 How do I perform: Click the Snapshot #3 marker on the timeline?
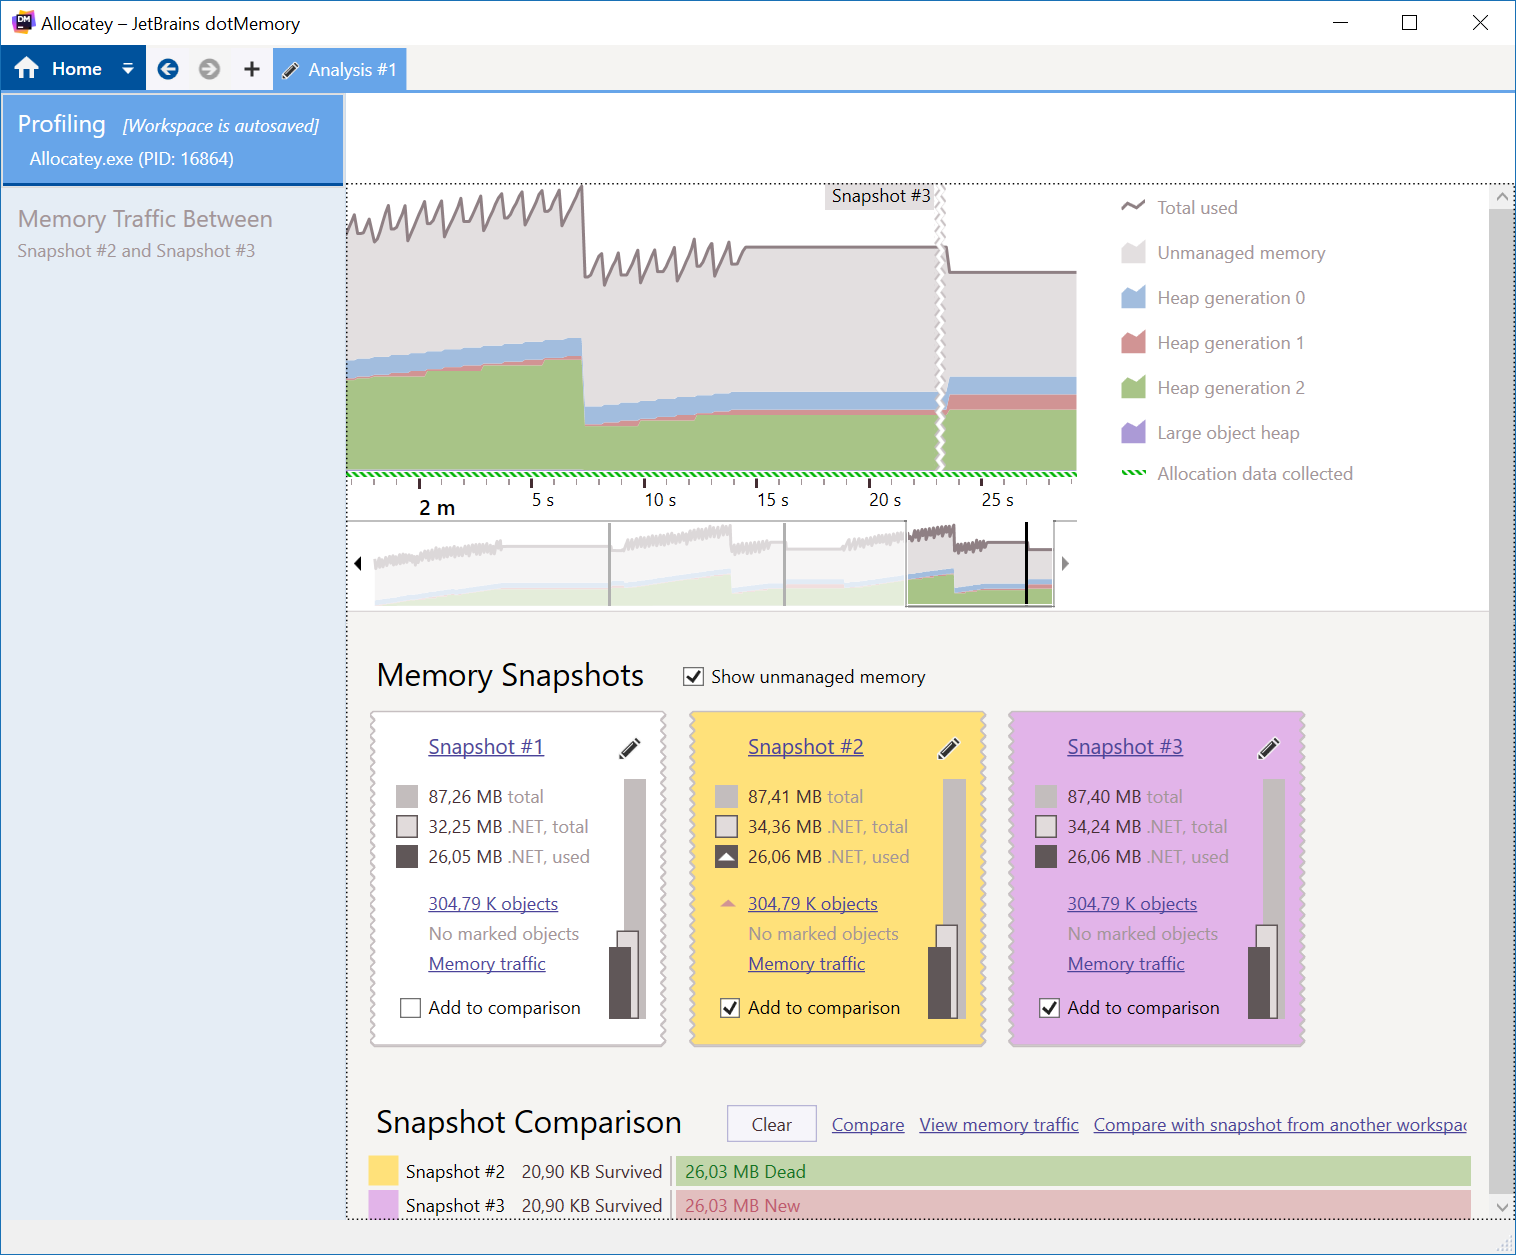coord(881,196)
